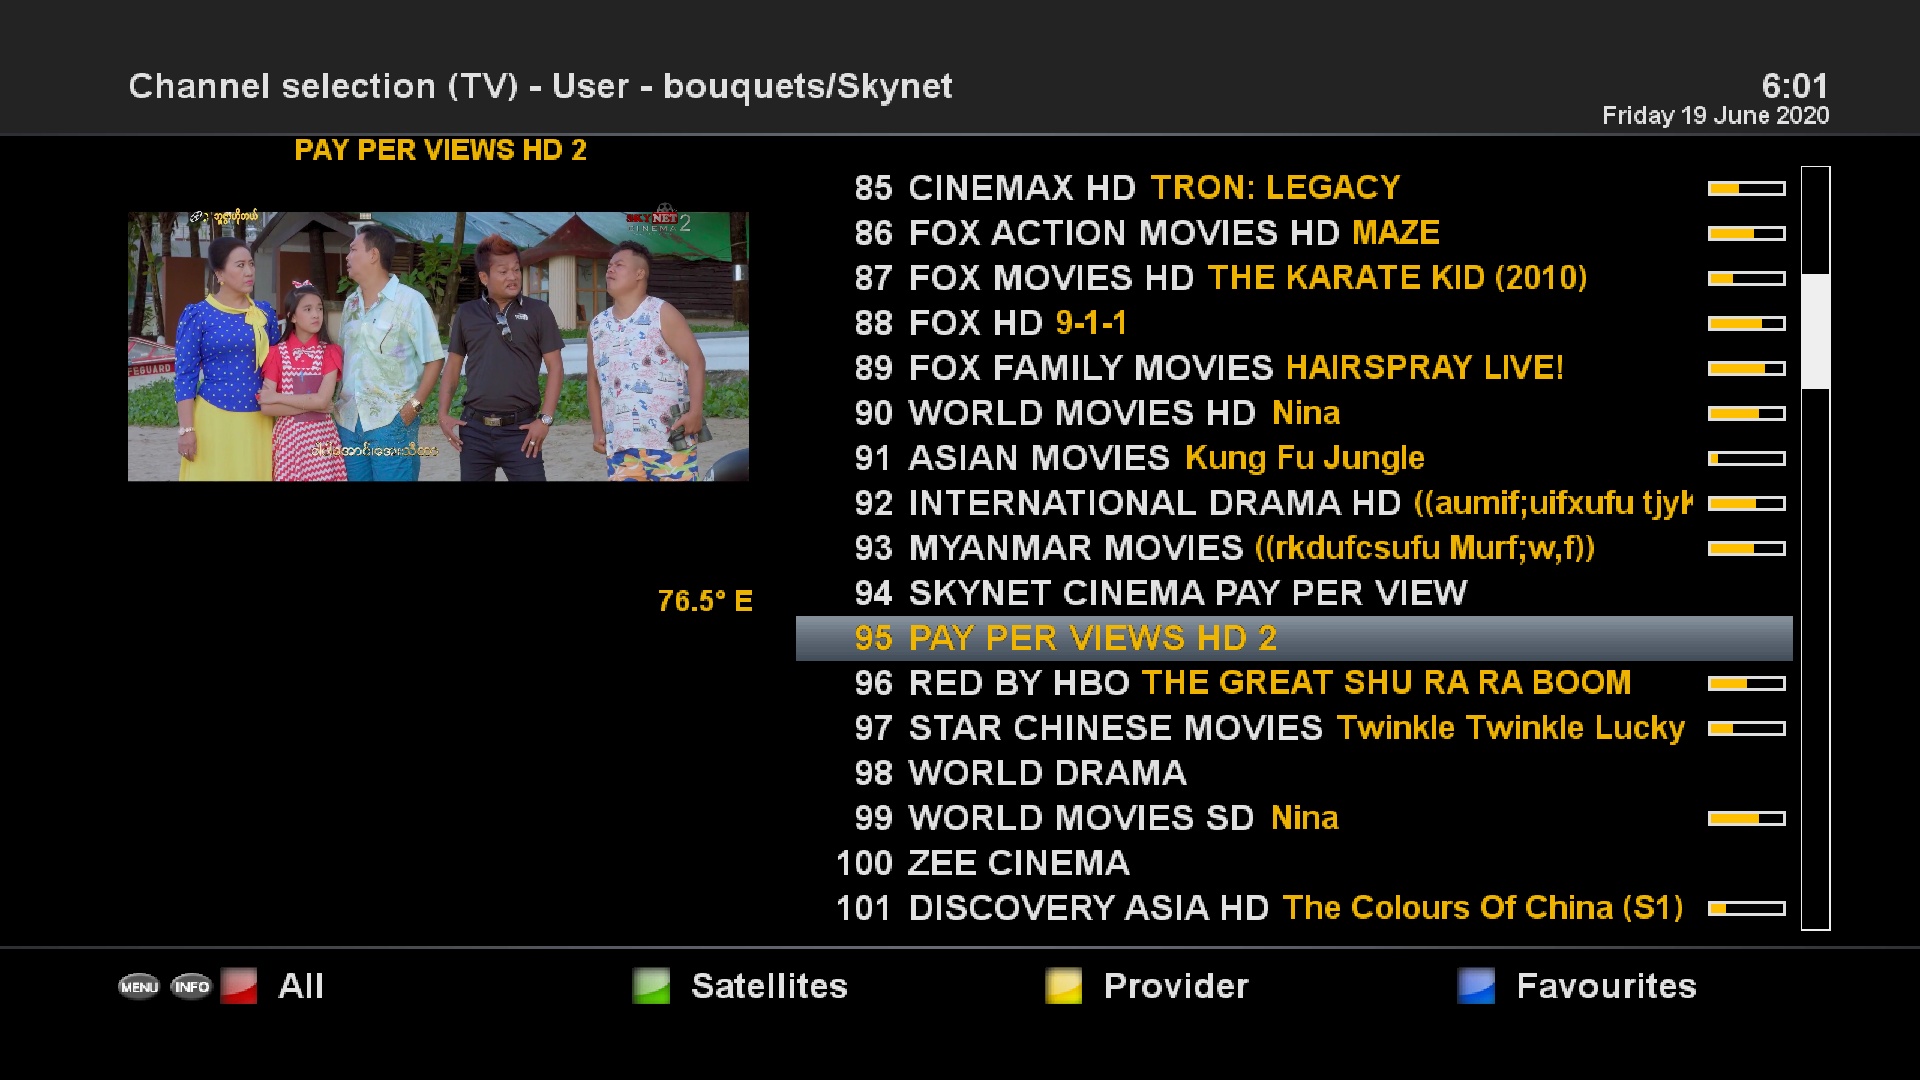Image resolution: width=1920 pixels, height=1080 pixels.
Task: Click the 76.5° E satellite position label
Action: pyautogui.click(x=705, y=601)
